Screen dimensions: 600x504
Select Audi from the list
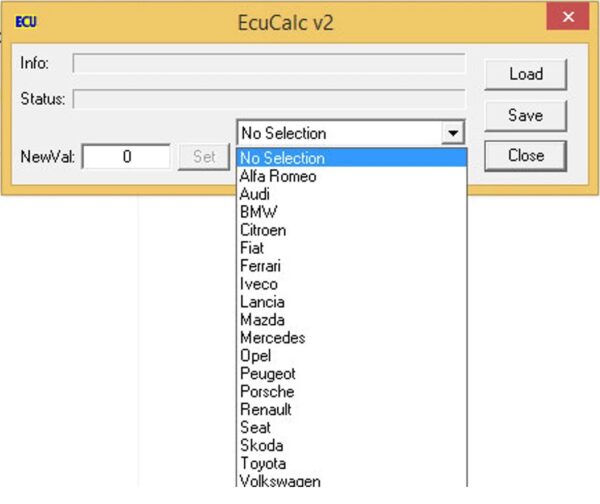tap(352, 194)
